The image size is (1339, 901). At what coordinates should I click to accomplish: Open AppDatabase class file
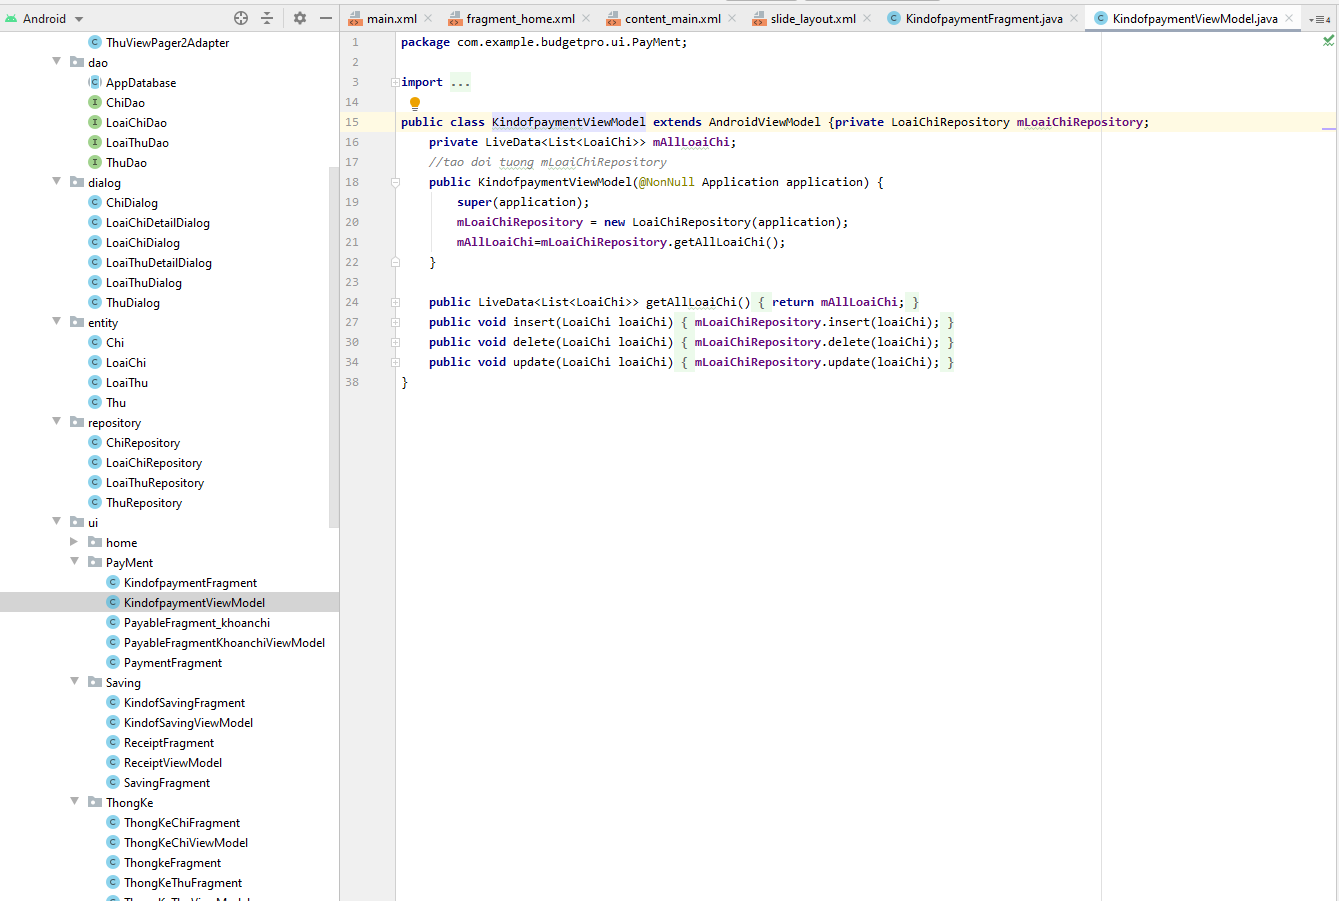point(141,83)
